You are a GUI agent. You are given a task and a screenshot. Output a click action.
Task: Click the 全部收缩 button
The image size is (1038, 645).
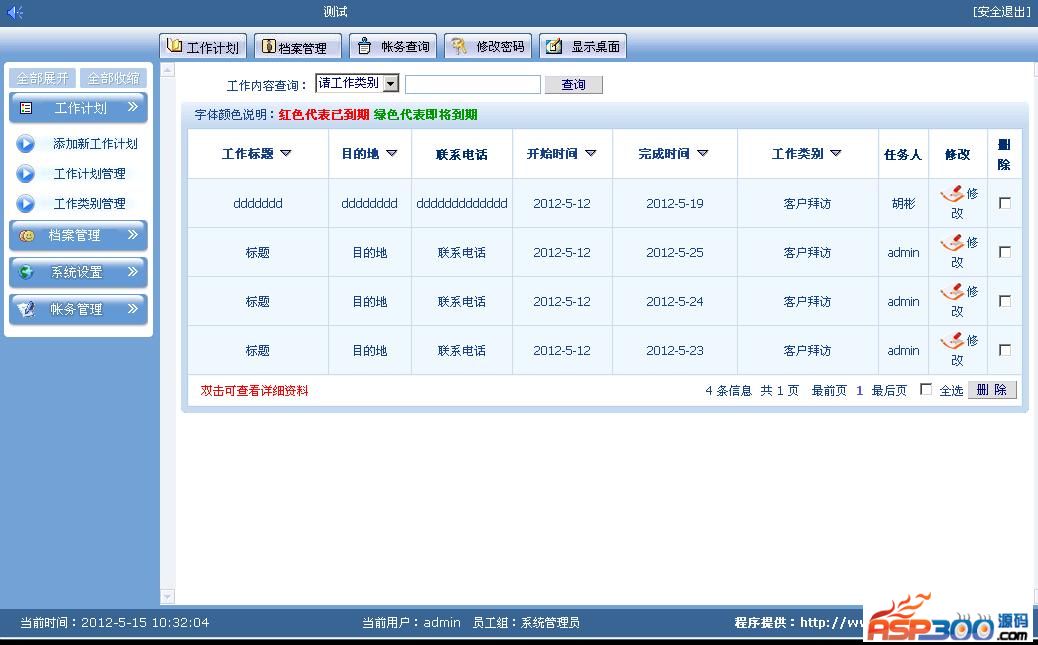113,78
